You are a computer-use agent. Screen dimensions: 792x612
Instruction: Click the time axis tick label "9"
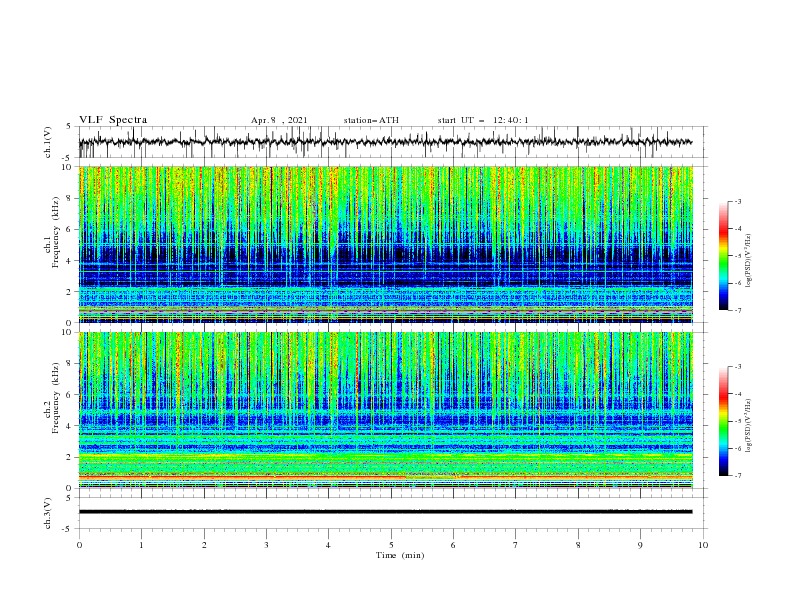(x=640, y=545)
